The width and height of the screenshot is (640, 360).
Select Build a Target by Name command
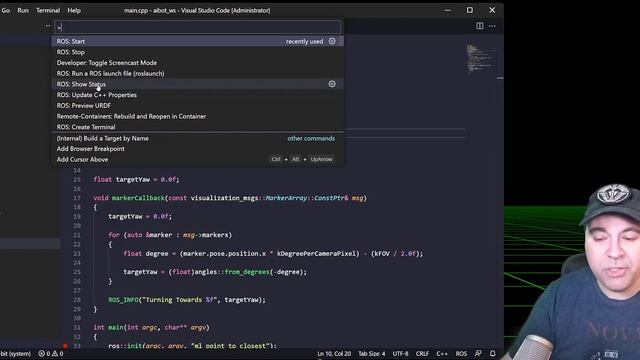point(198,138)
